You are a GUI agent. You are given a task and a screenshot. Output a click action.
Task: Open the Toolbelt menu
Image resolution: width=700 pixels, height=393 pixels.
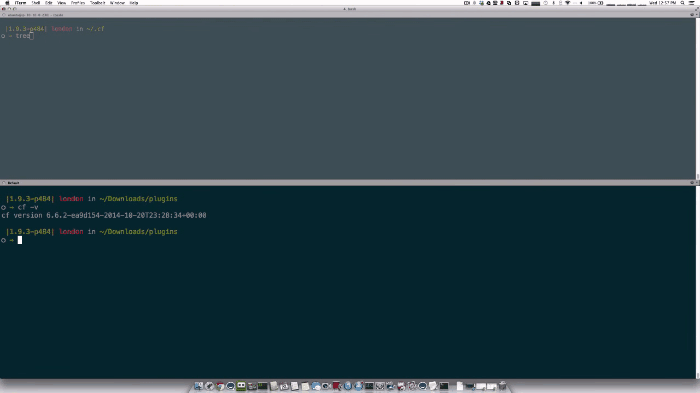97,3
